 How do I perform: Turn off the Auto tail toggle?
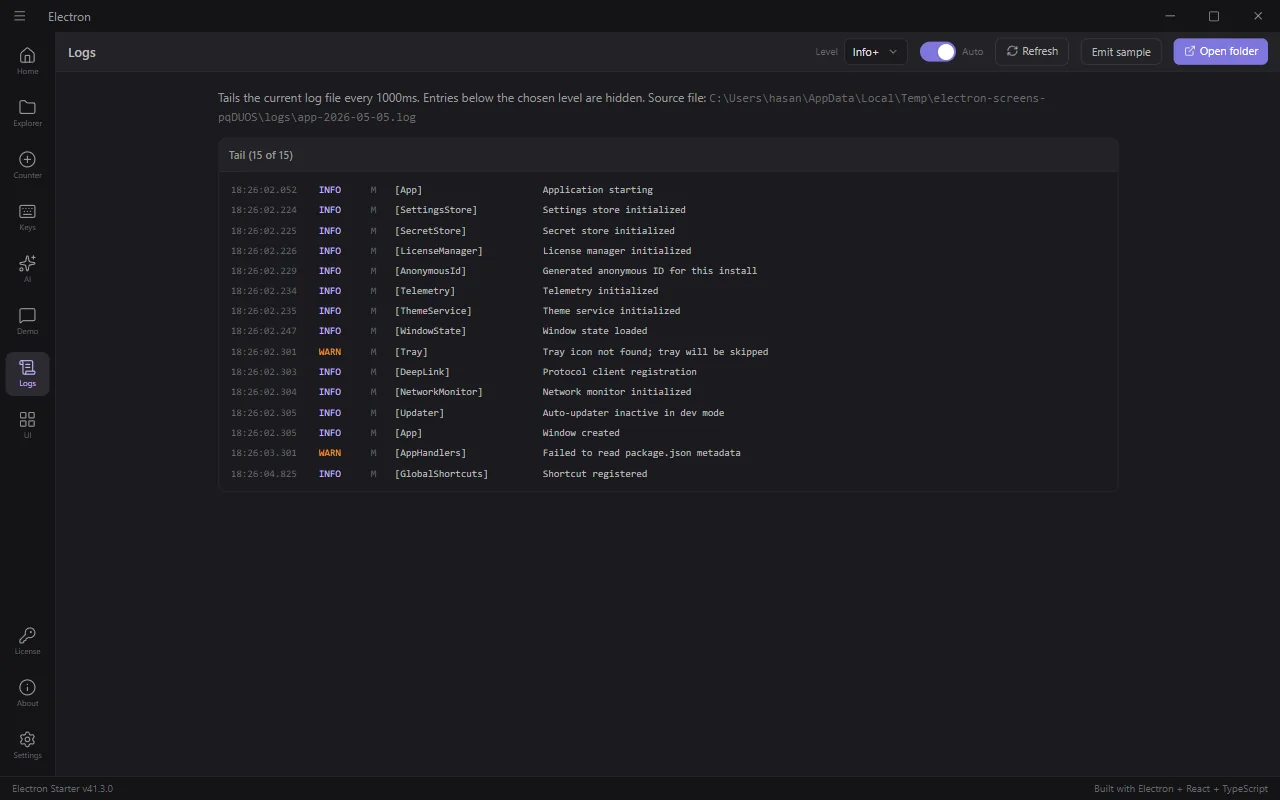[x=938, y=51]
